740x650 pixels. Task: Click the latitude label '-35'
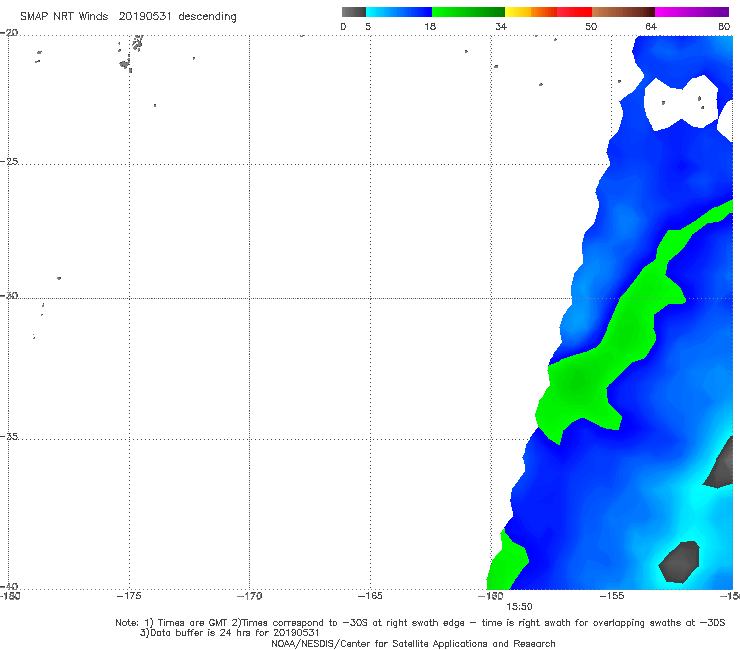click(x=9, y=436)
